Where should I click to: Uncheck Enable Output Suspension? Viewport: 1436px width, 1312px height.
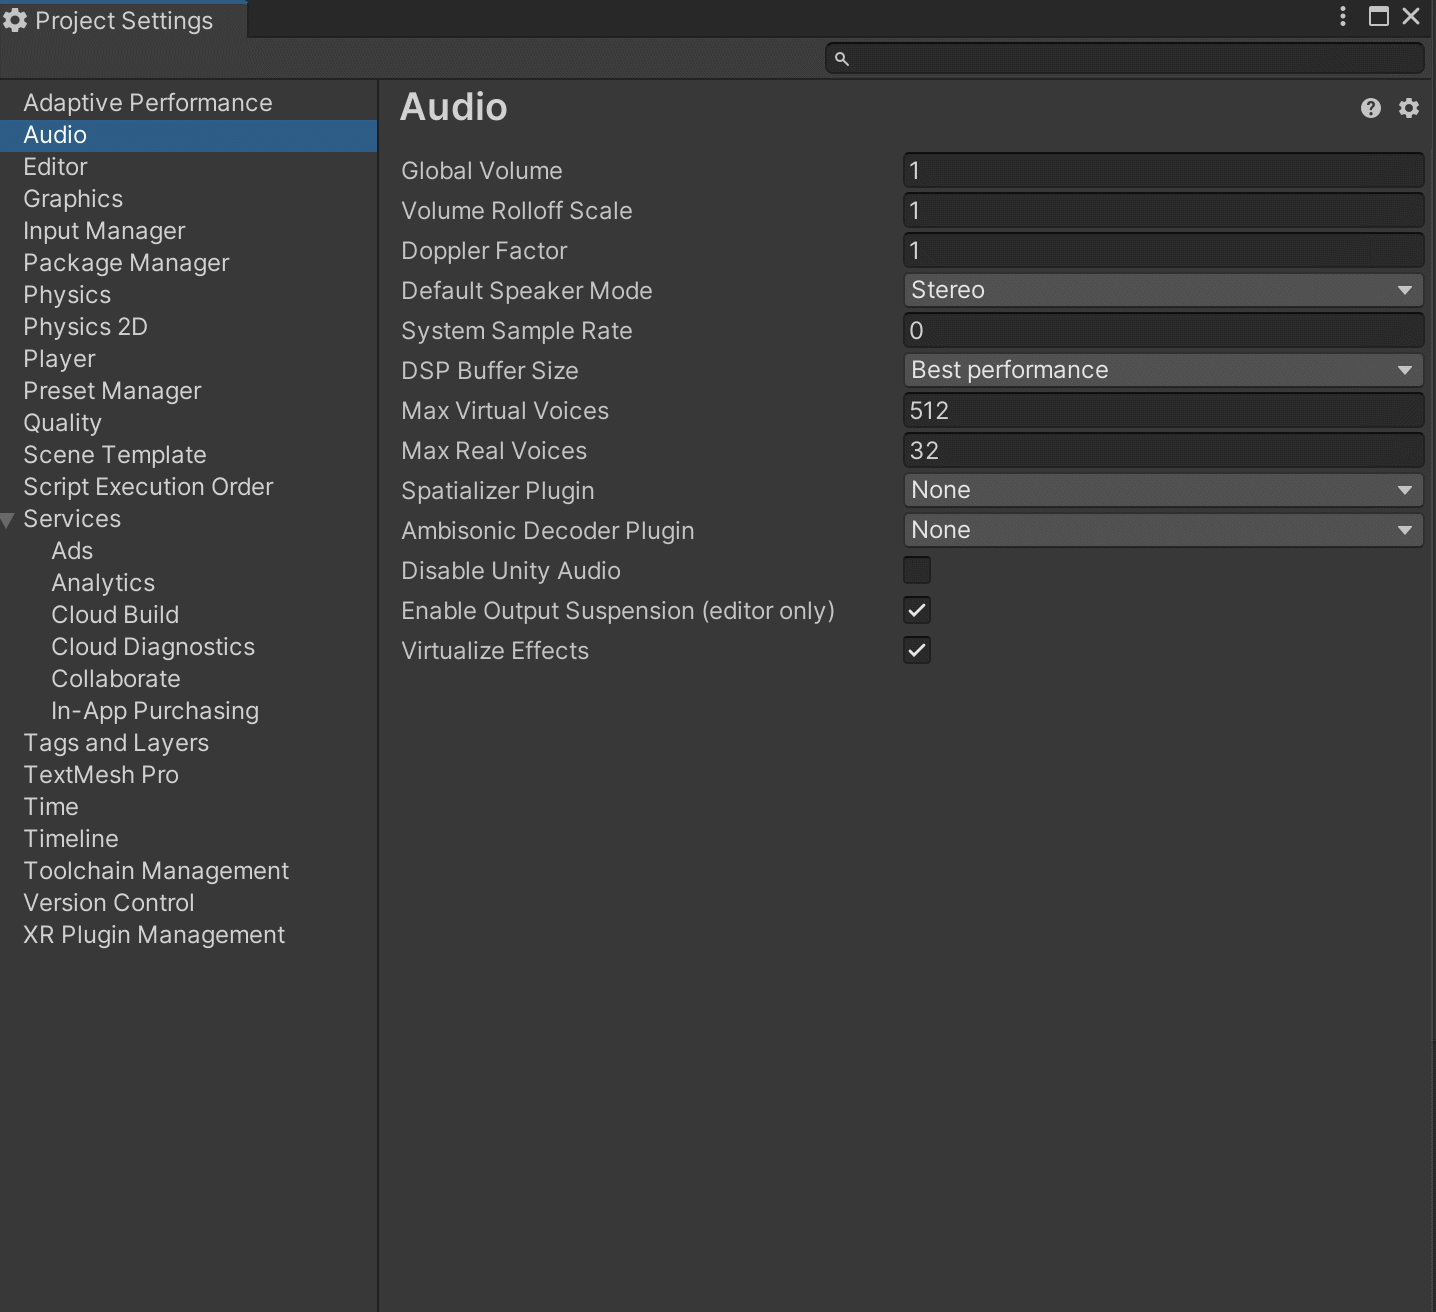pos(916,610)
